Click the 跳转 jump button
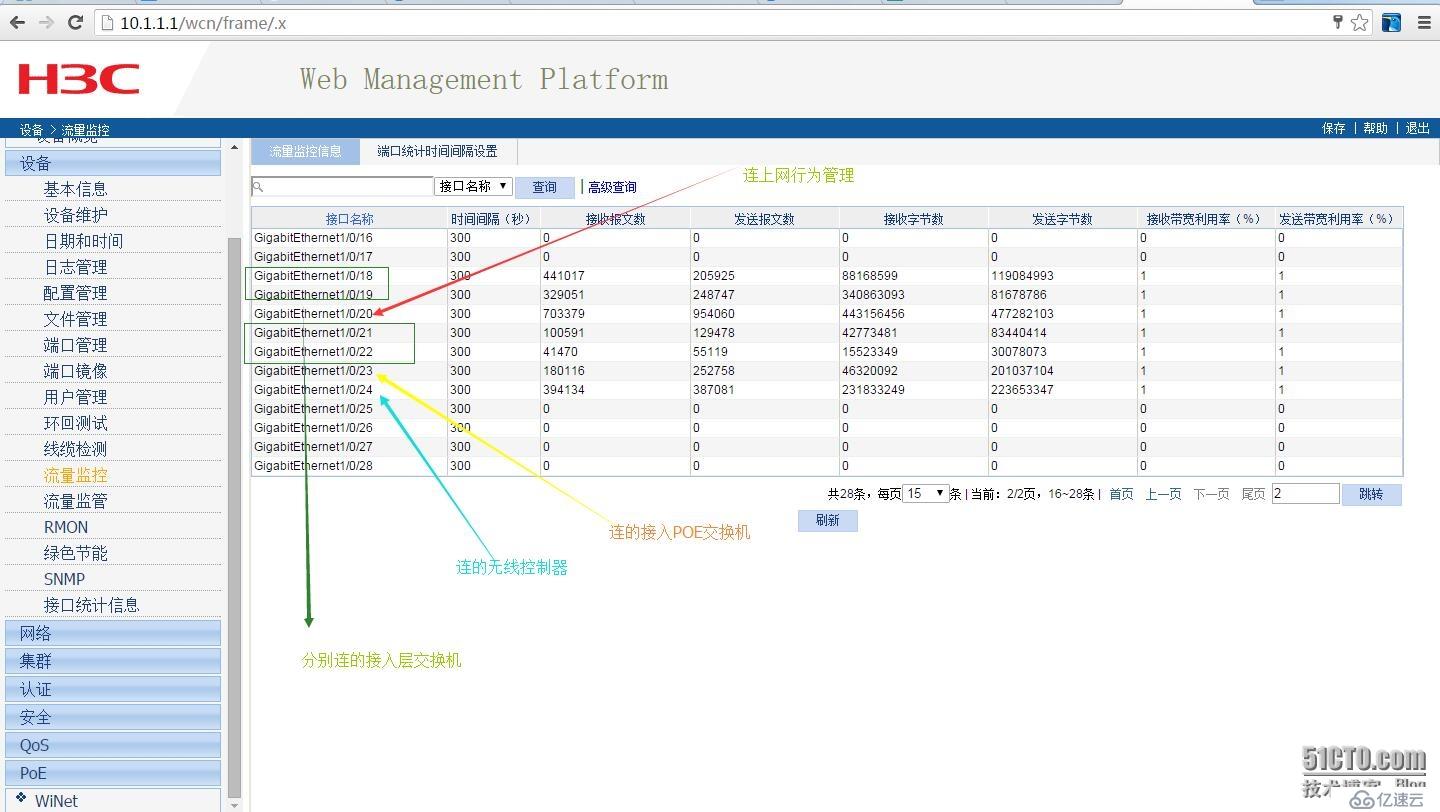 1371,494
